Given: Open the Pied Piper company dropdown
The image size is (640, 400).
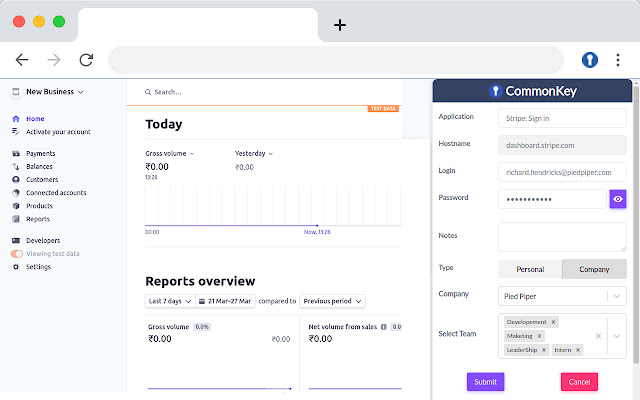Looking at the screenshot, I should pos(562,296).
